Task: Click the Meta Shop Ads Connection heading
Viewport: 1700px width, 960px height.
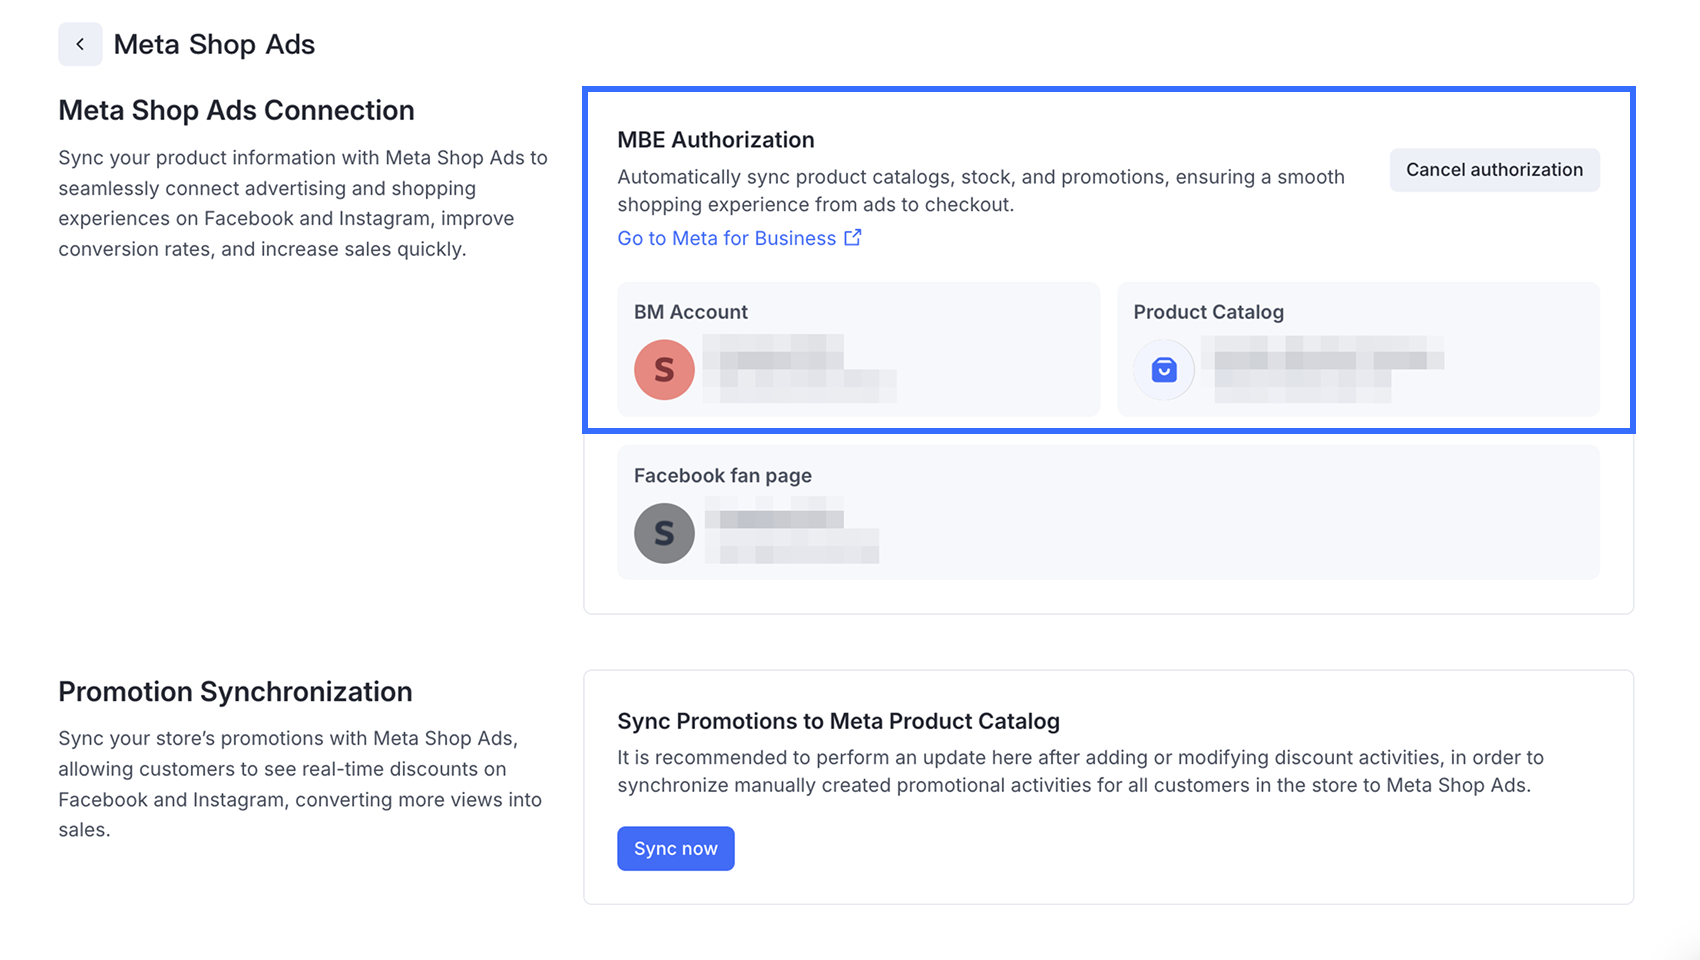Action: (236, 110)
